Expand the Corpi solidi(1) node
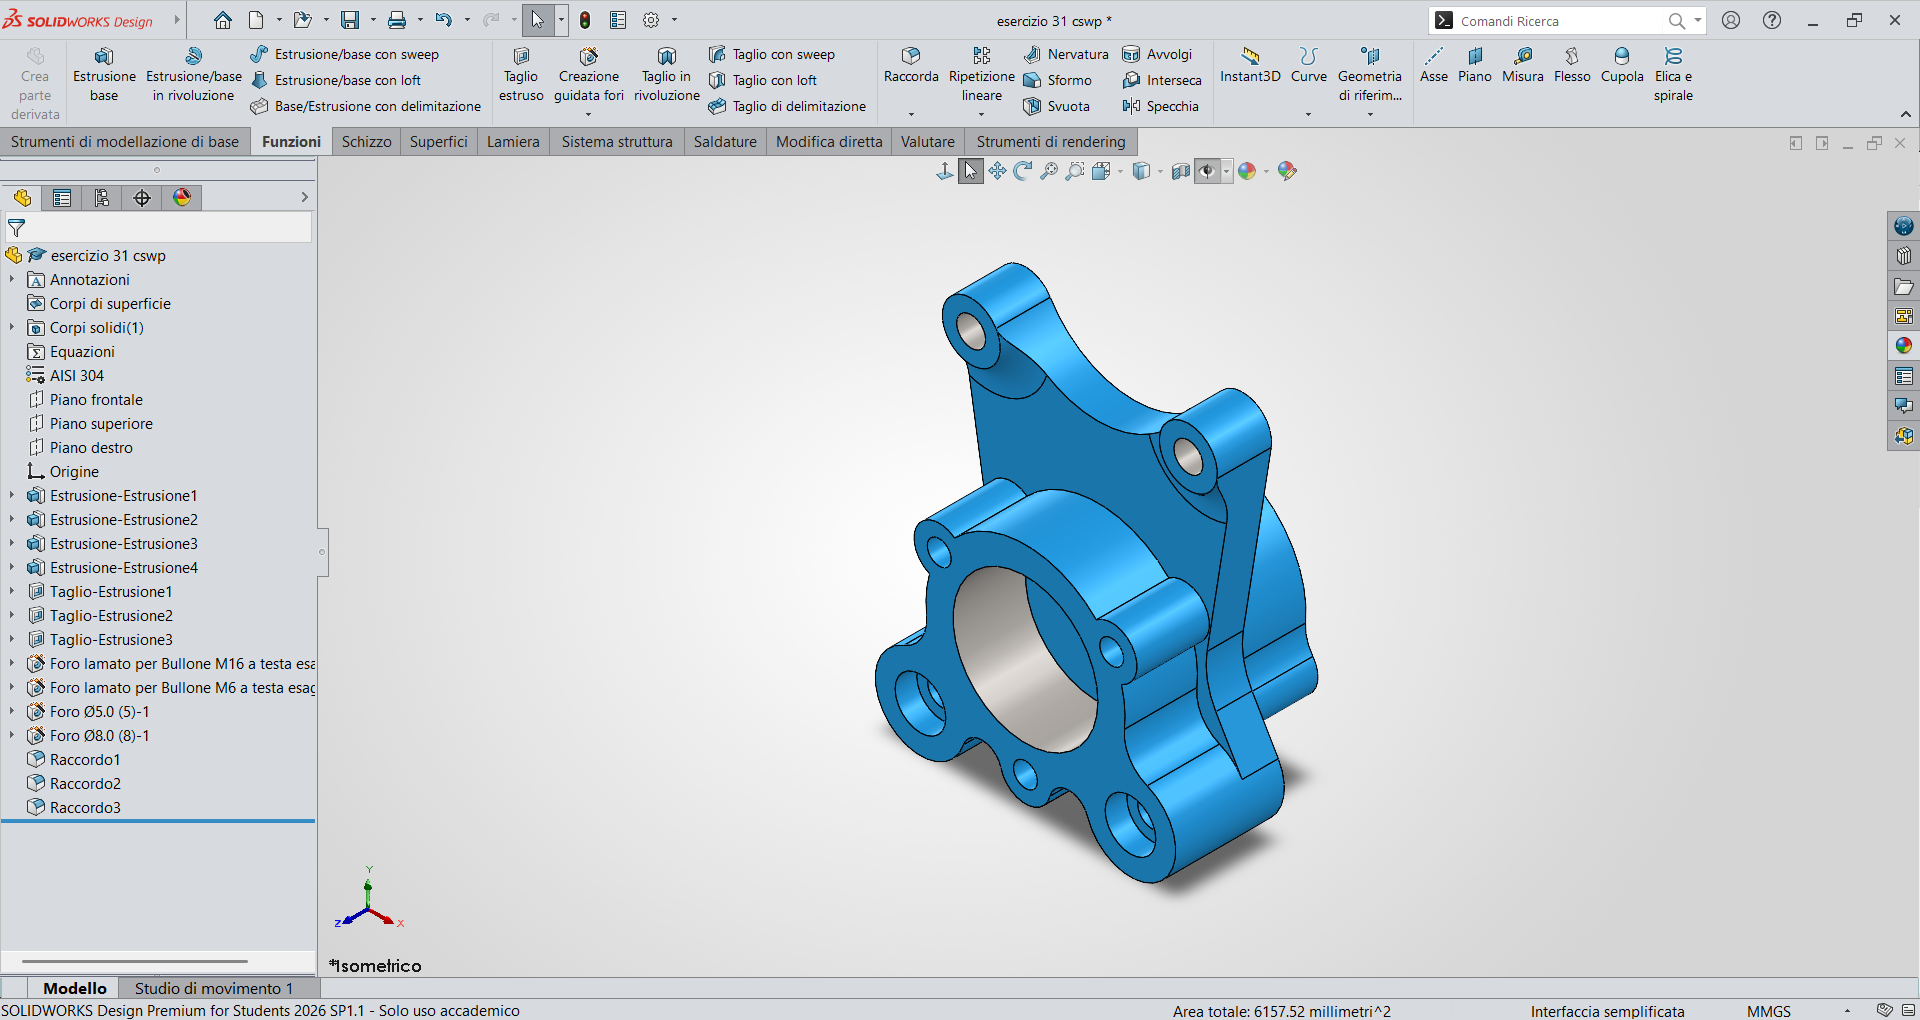Image resolution: width=1920 pixels, height=1020 pixels. click(12, 328)
